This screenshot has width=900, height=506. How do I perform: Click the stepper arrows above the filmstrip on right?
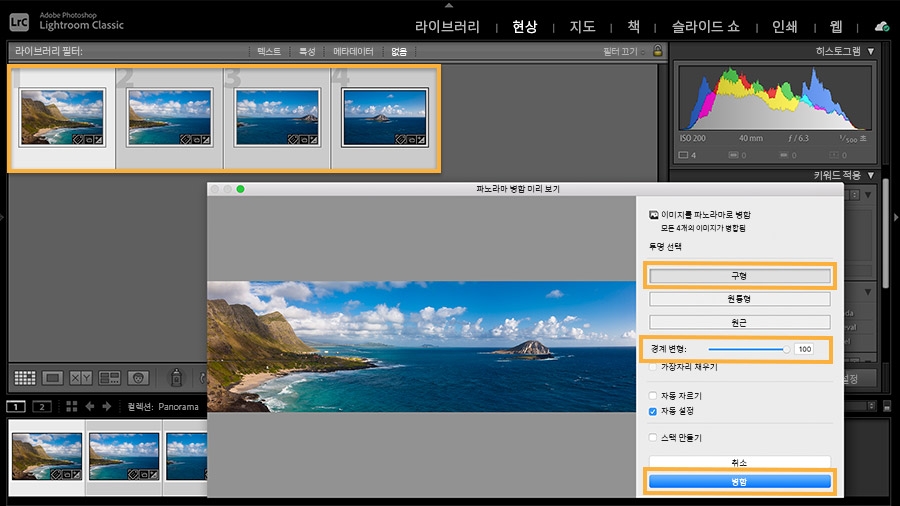871,406
